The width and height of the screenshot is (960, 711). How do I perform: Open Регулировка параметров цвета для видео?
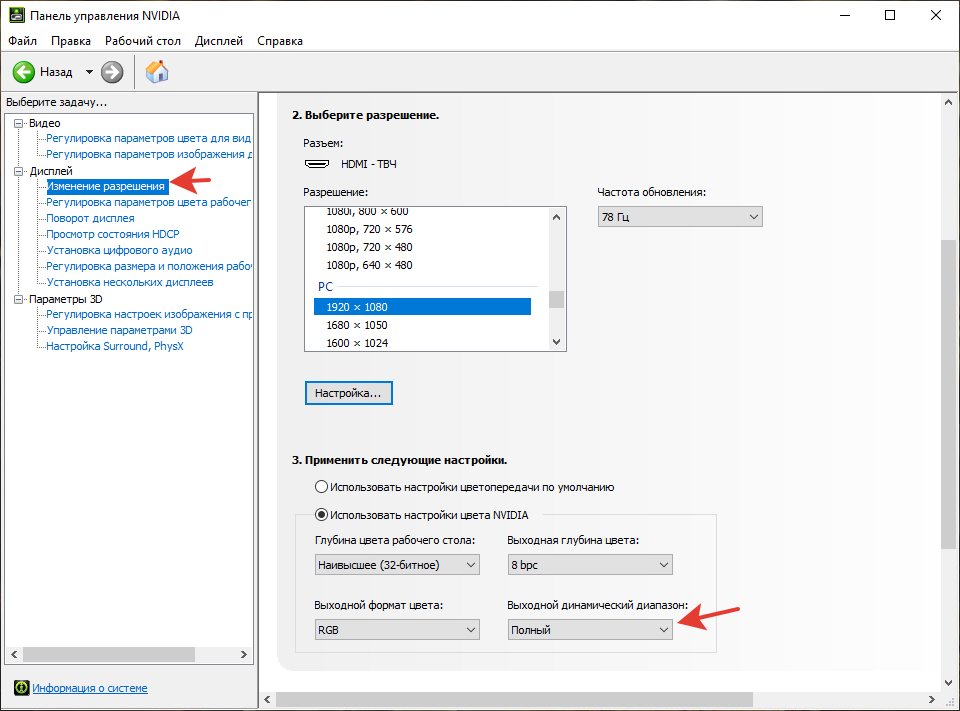tap(149, 138)
